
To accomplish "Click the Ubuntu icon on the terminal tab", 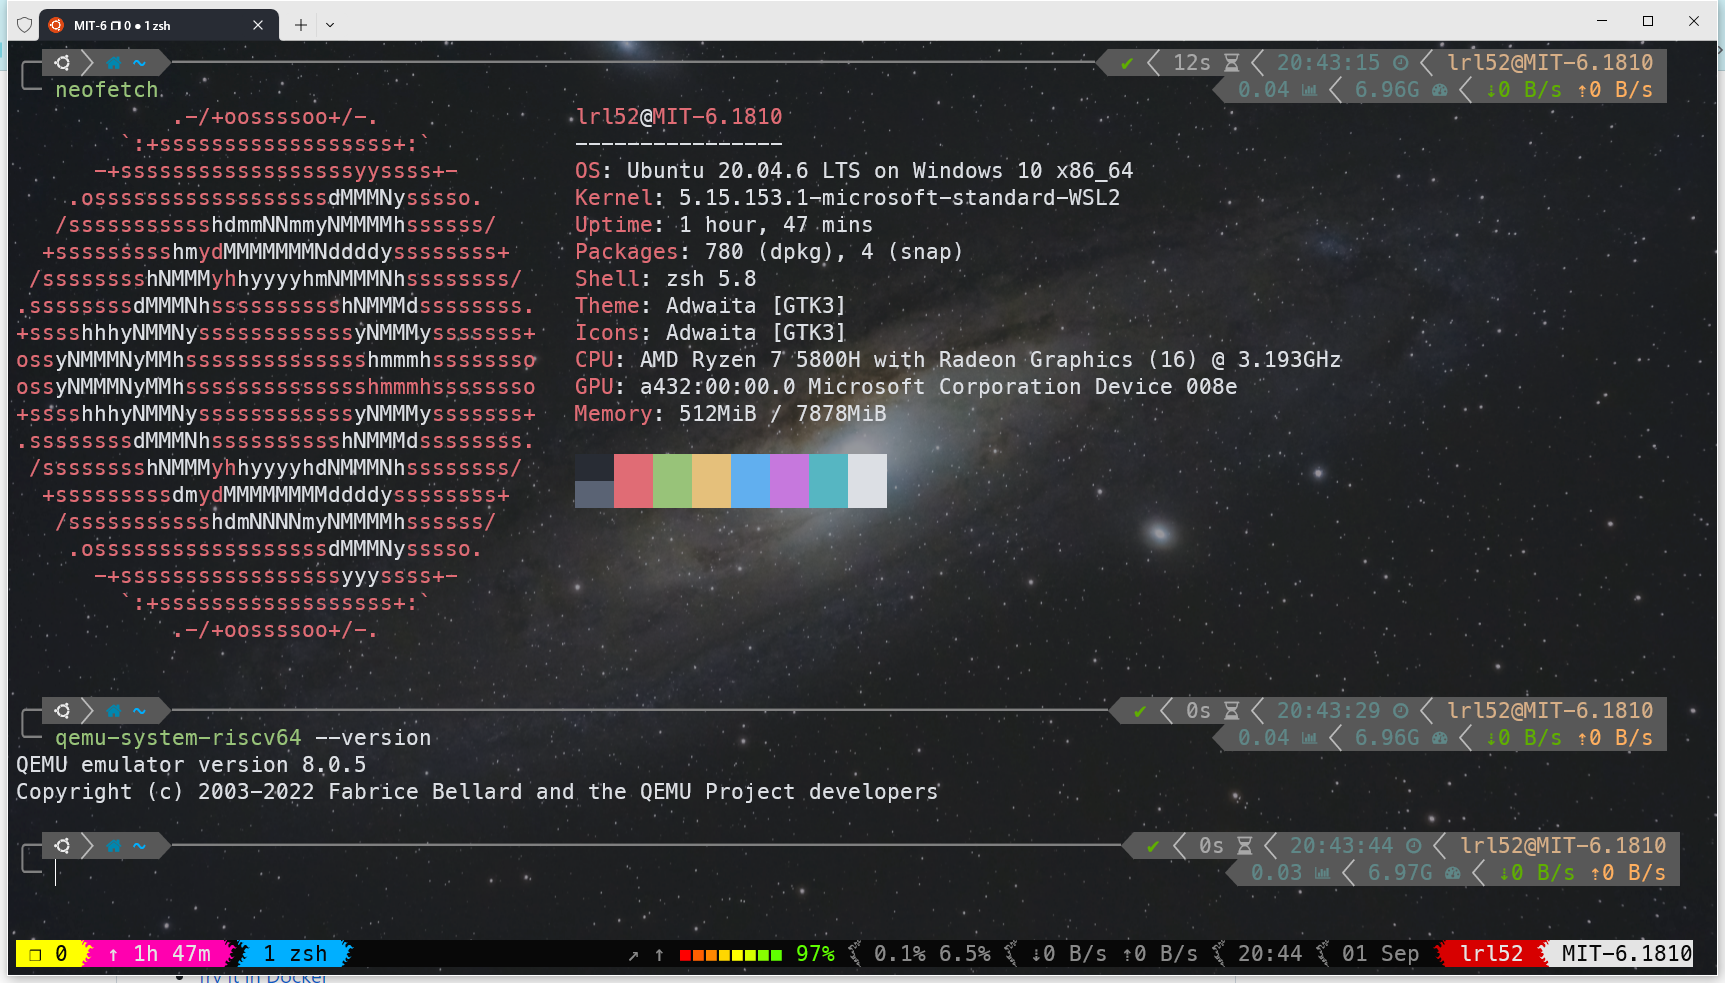I will pyautogui.click(x=56, y=25).
